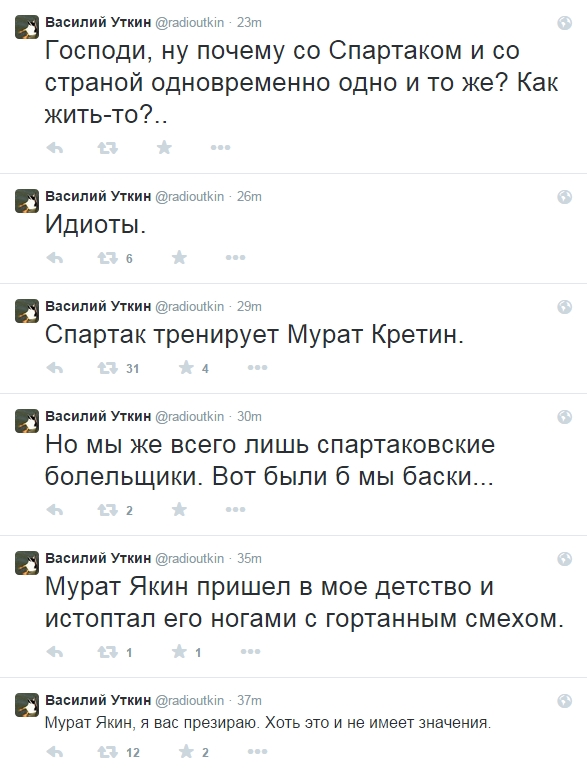The width and height of the screenshot is (587, 773).
Task: Open more options on the 23m tweet
Action: (x=220, y=147)
